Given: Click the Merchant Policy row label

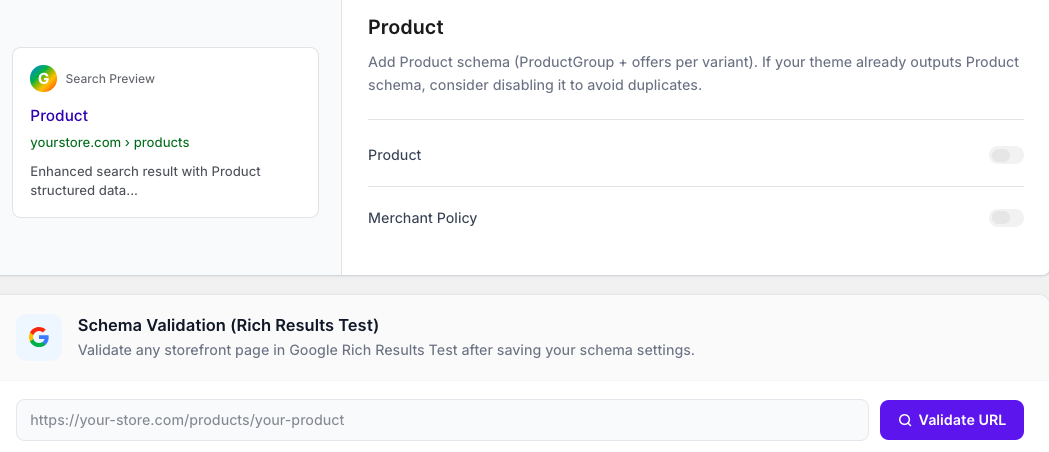Looking at the screenshot, I should [x=422, y=218].
